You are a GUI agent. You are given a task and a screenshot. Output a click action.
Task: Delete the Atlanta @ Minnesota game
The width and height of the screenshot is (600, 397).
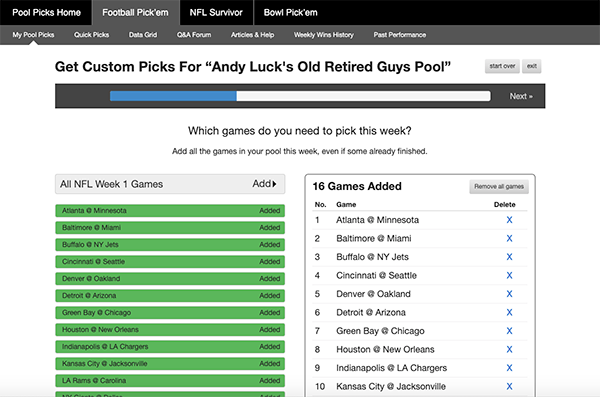(509, 220)
